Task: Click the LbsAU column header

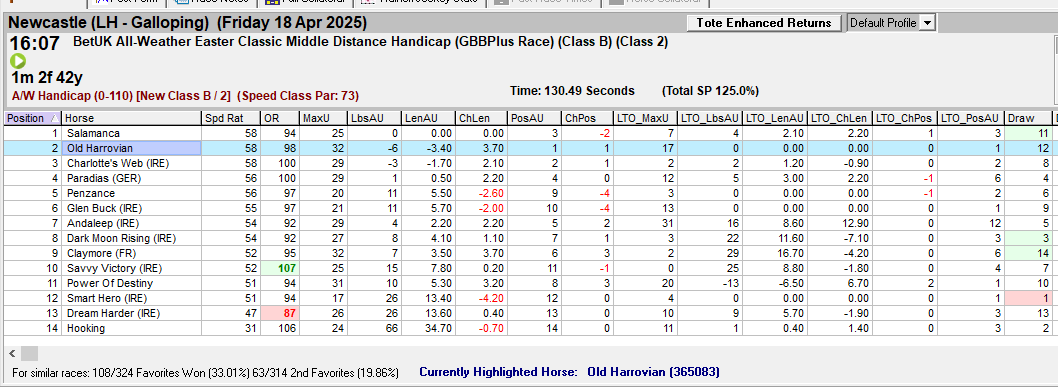Action: coord(374,118)
